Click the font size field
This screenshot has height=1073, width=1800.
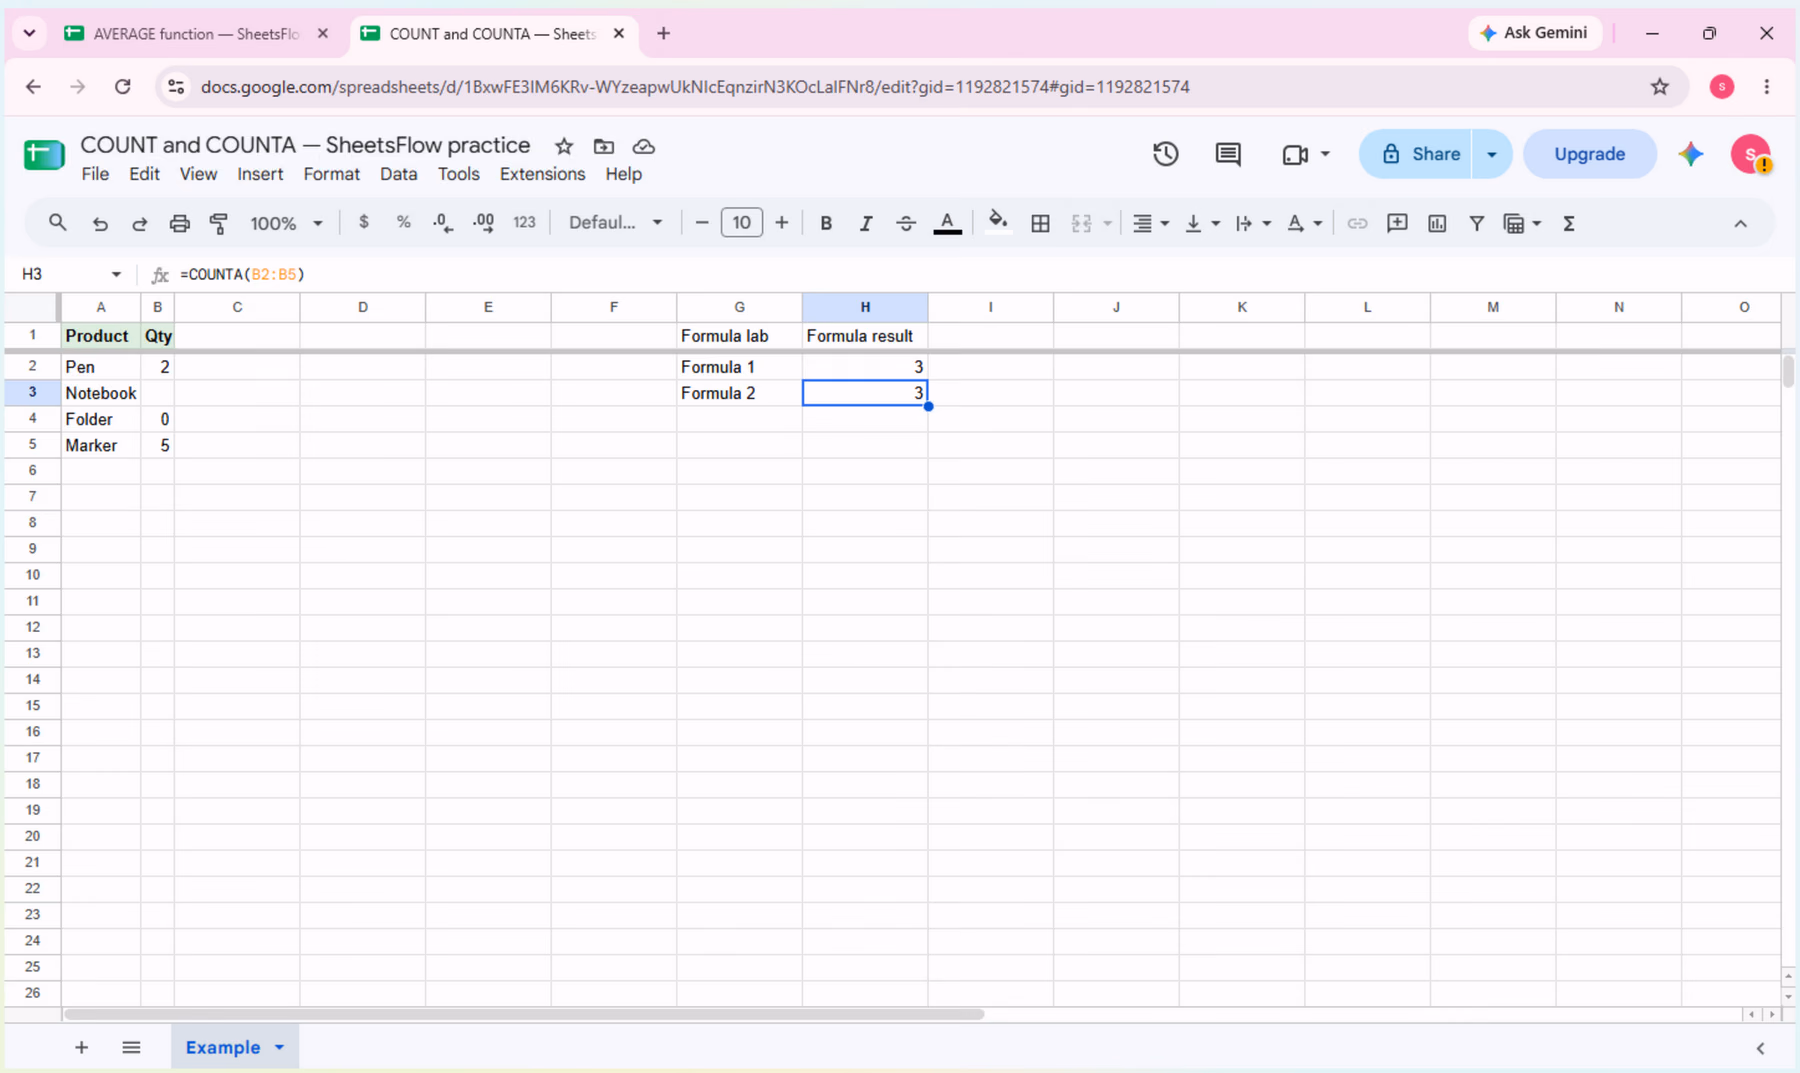click(x=742, y=223)
